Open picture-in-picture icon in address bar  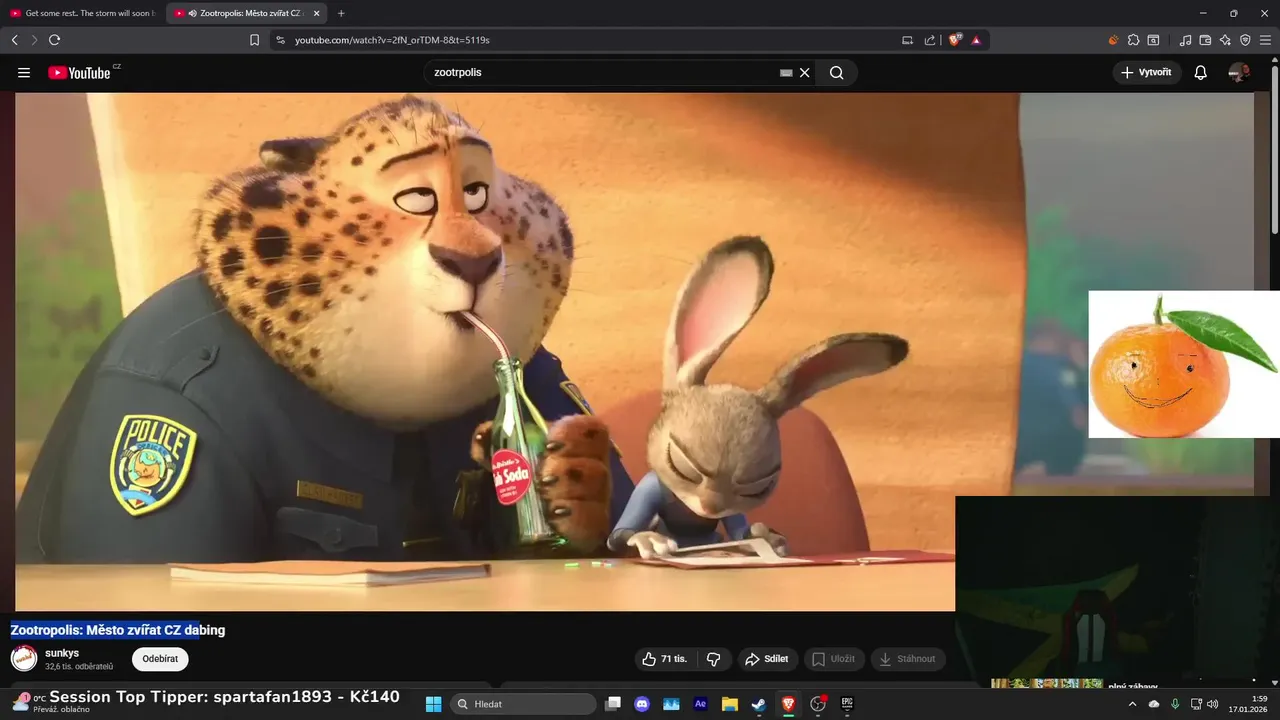[907, 40]
